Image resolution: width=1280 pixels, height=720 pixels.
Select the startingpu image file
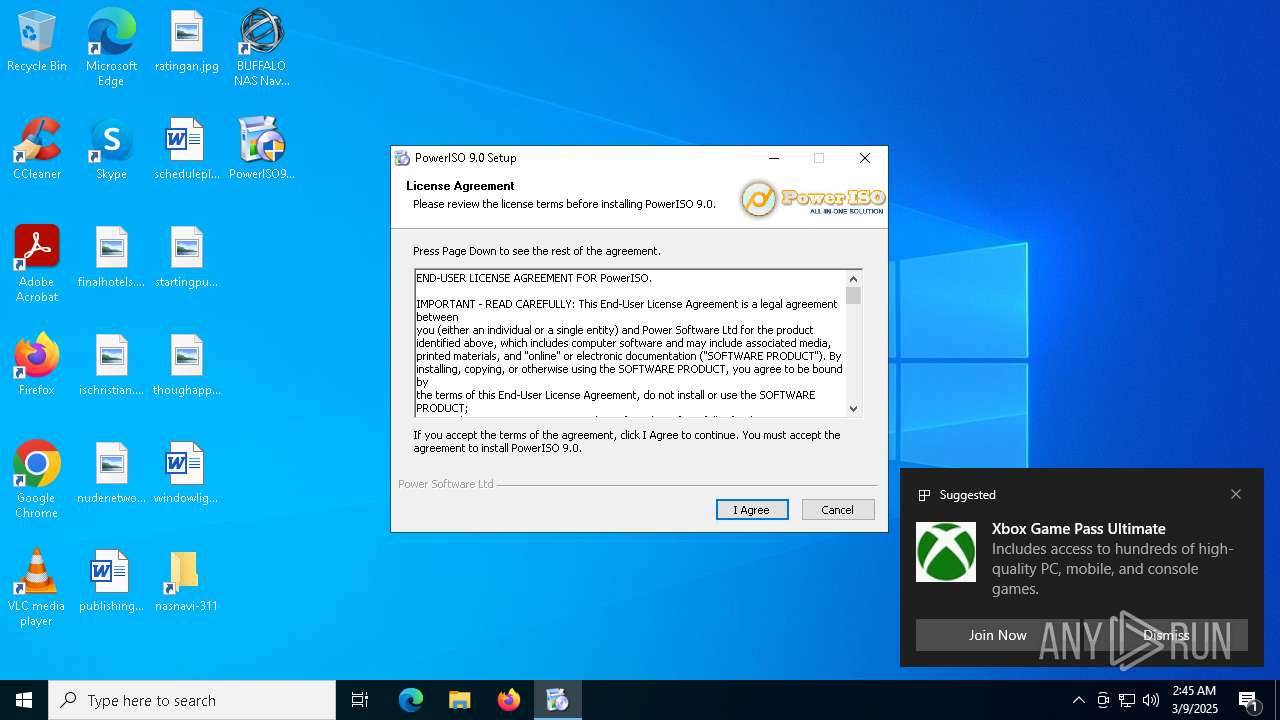point(186,258)
